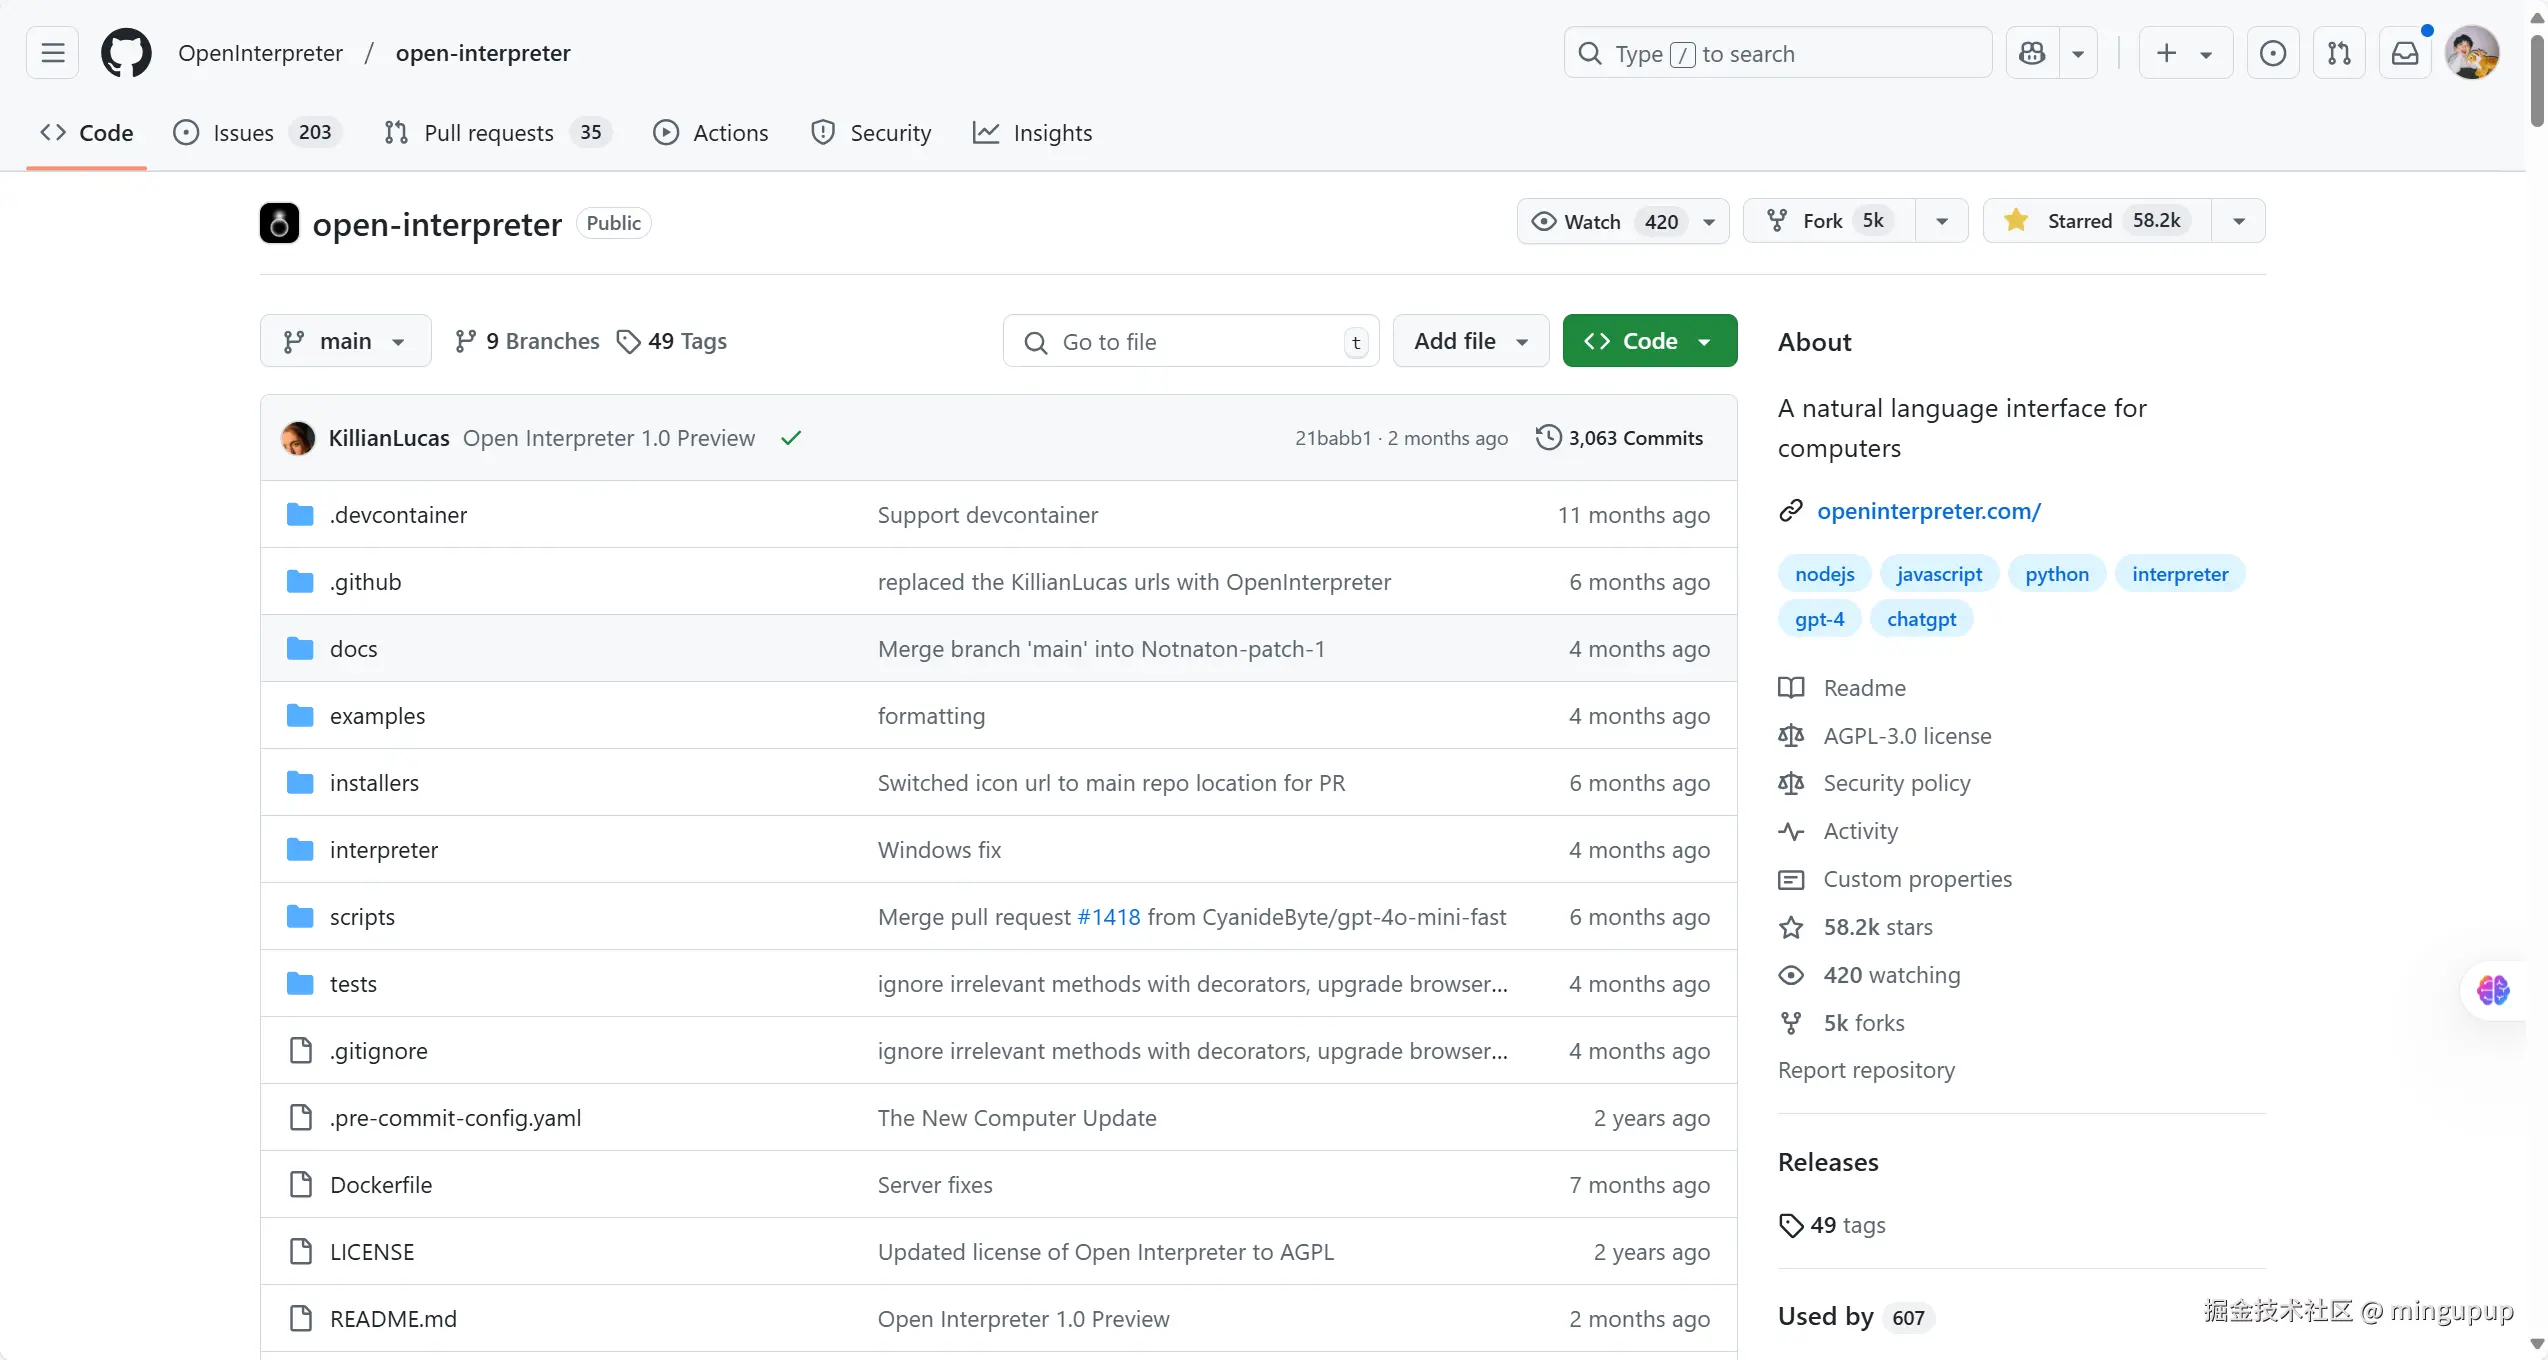Click the GitHub logo home icon
This screenshot has width=2548, height=1360.
point(126,53)
